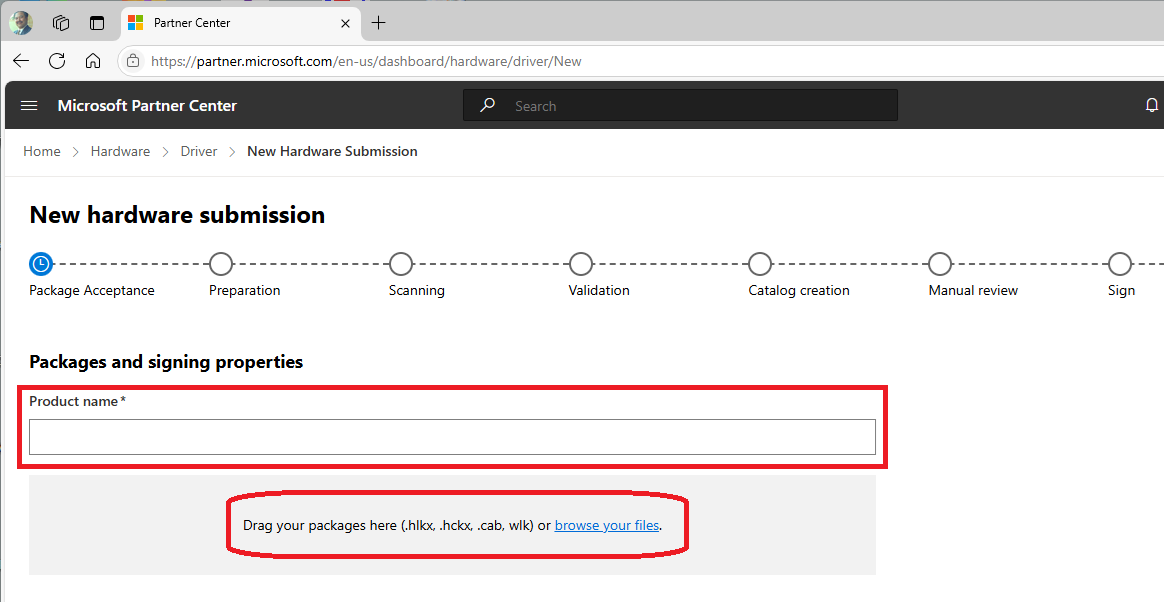Open the browser profile avatar

(21, 22)
